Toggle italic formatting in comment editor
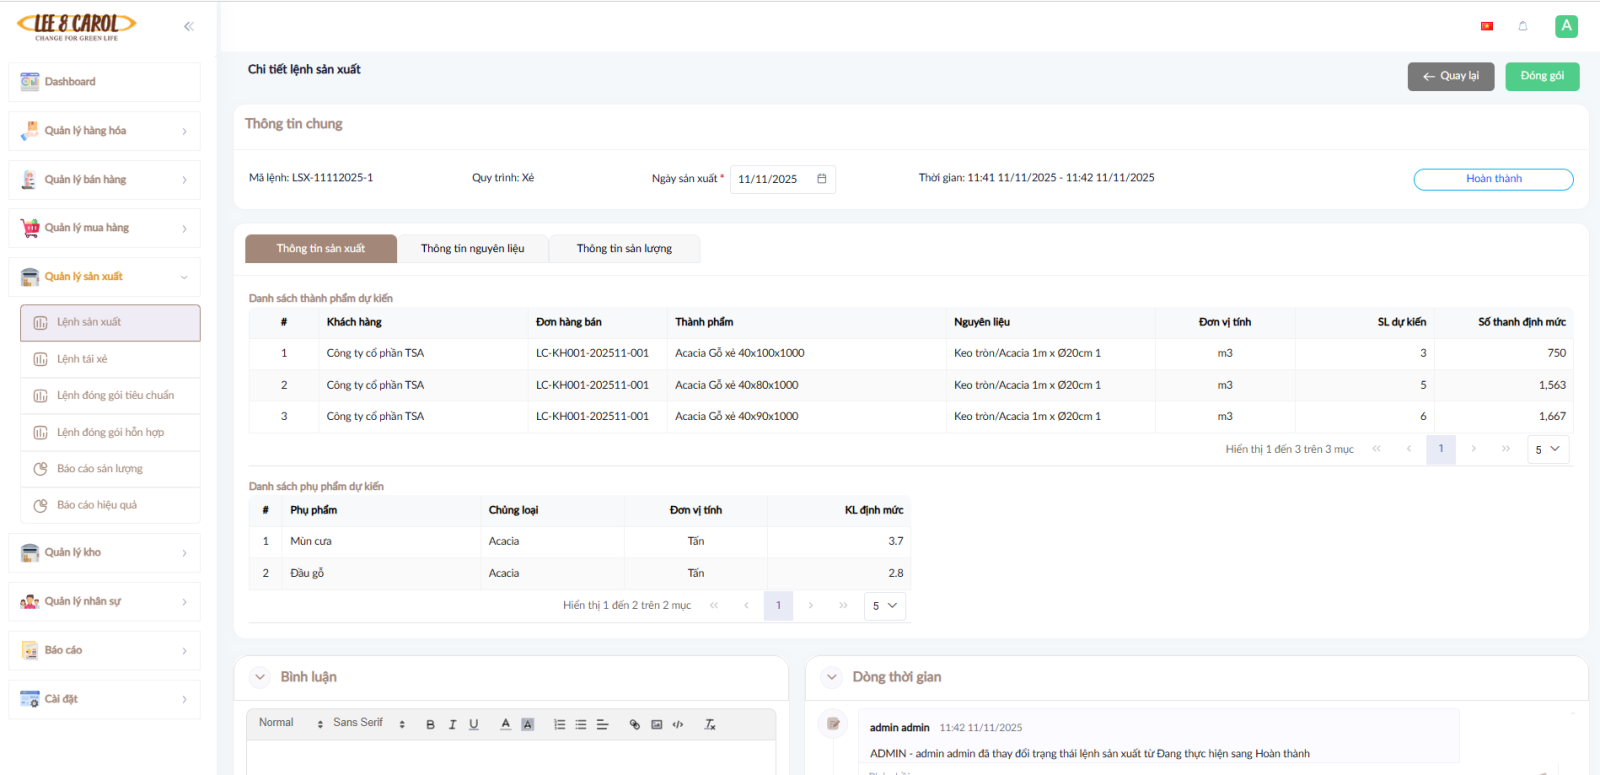 452,724
